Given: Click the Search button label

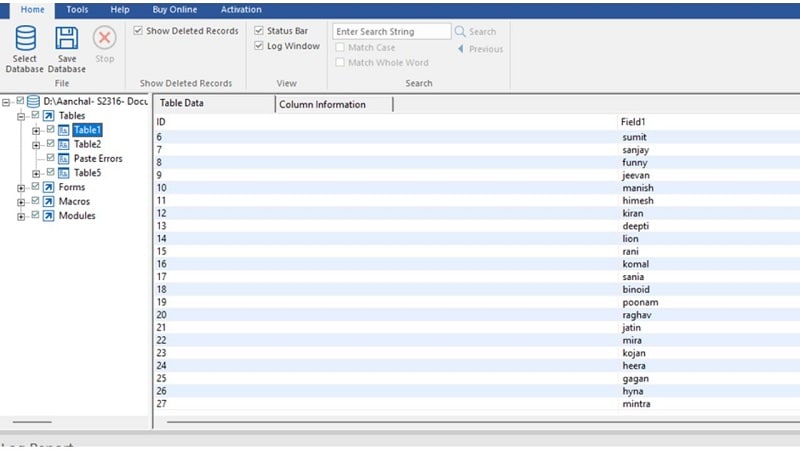Looking at the screenshot, I should pos(482,32).
